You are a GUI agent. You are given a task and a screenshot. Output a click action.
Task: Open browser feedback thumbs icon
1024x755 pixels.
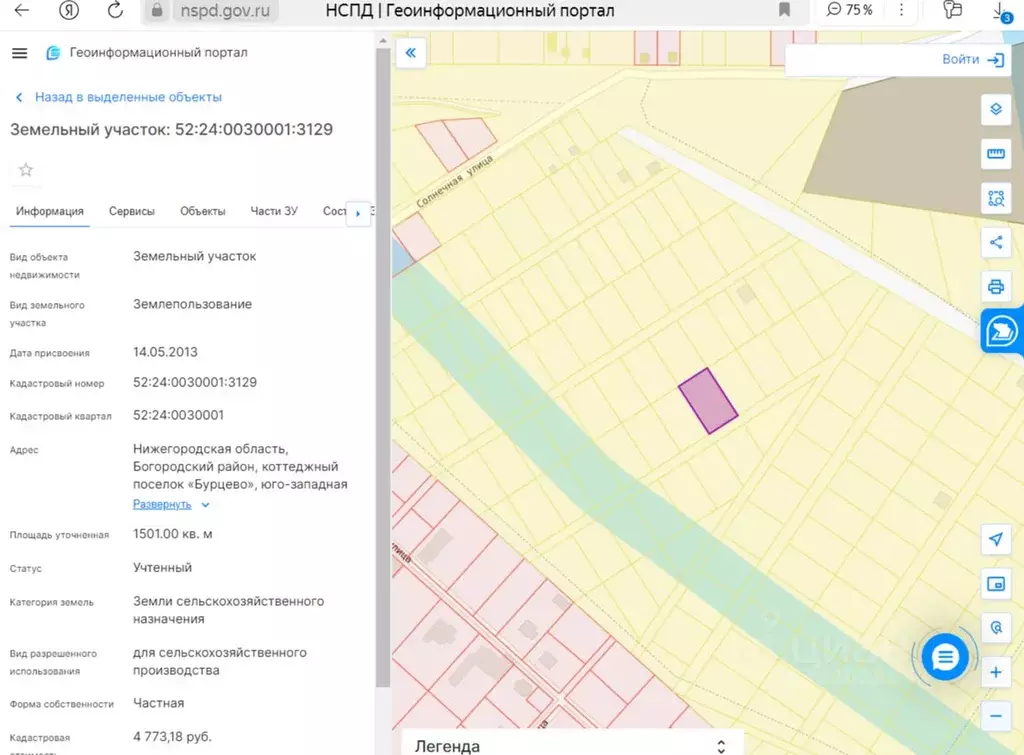(x=952, y=10)
